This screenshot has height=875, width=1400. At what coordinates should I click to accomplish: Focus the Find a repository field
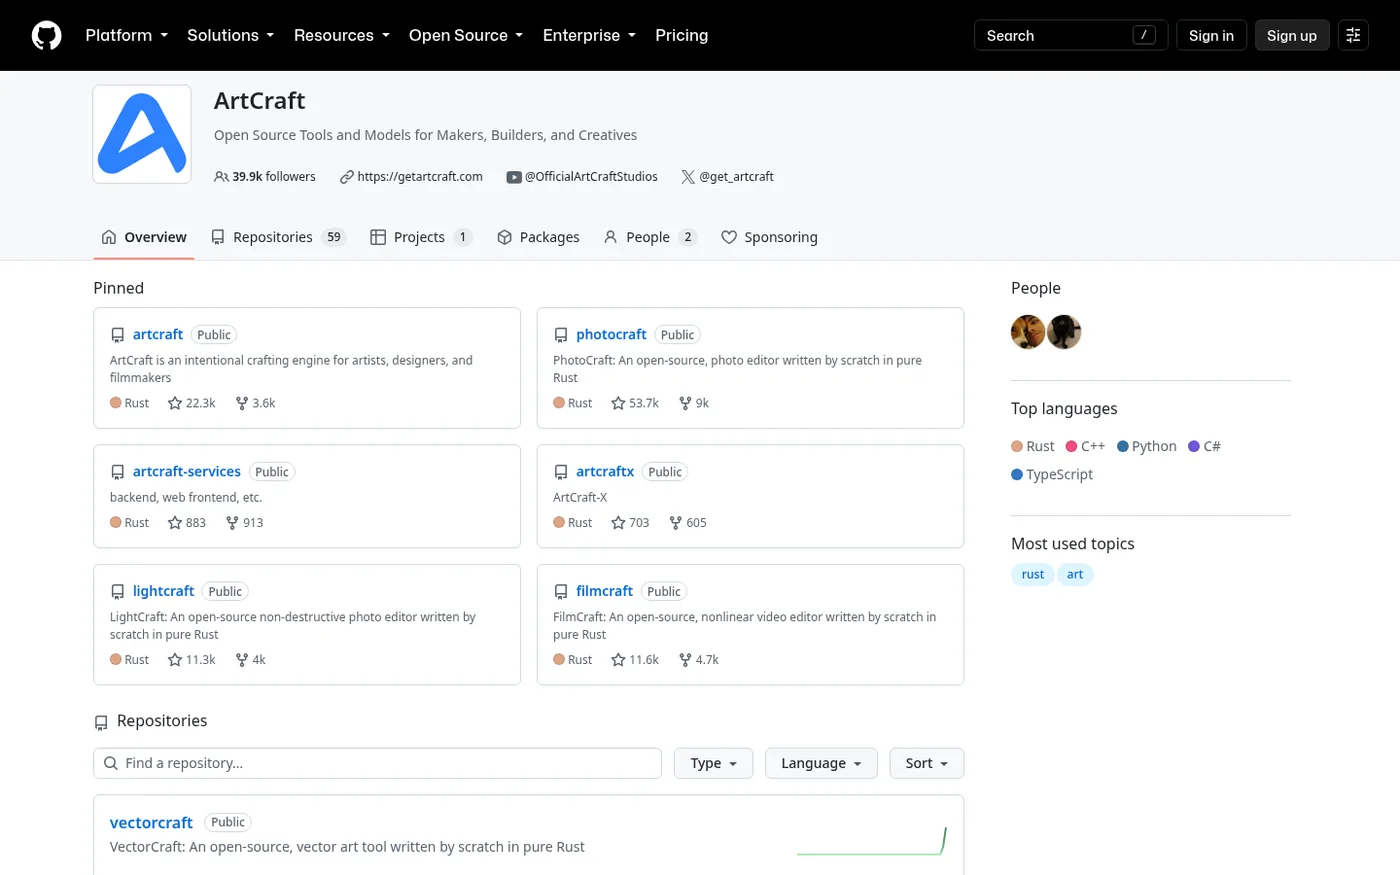[x=377, y=763]
